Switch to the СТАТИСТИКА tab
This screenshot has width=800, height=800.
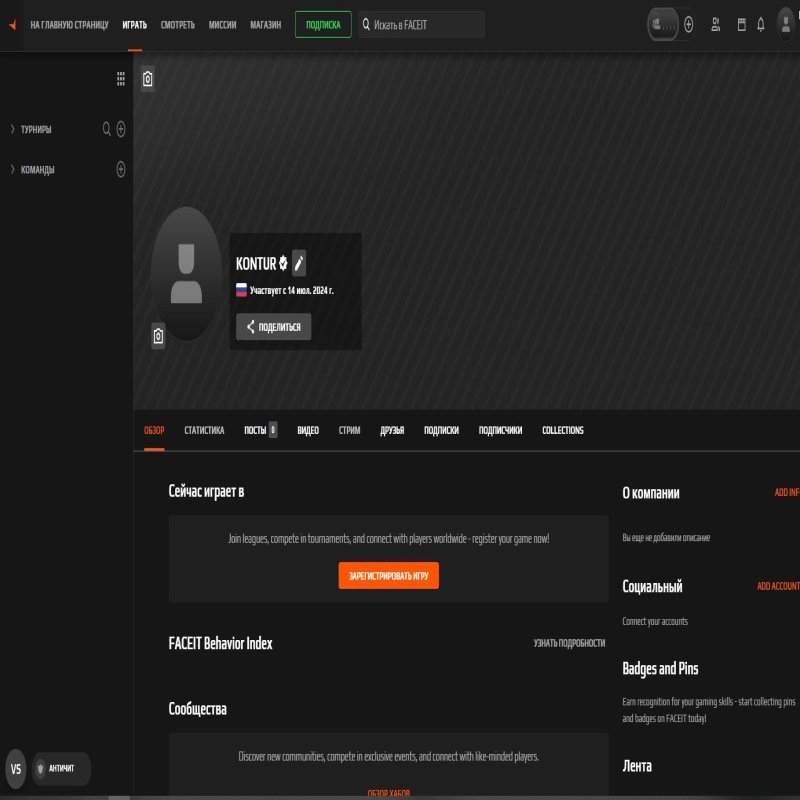205,430
